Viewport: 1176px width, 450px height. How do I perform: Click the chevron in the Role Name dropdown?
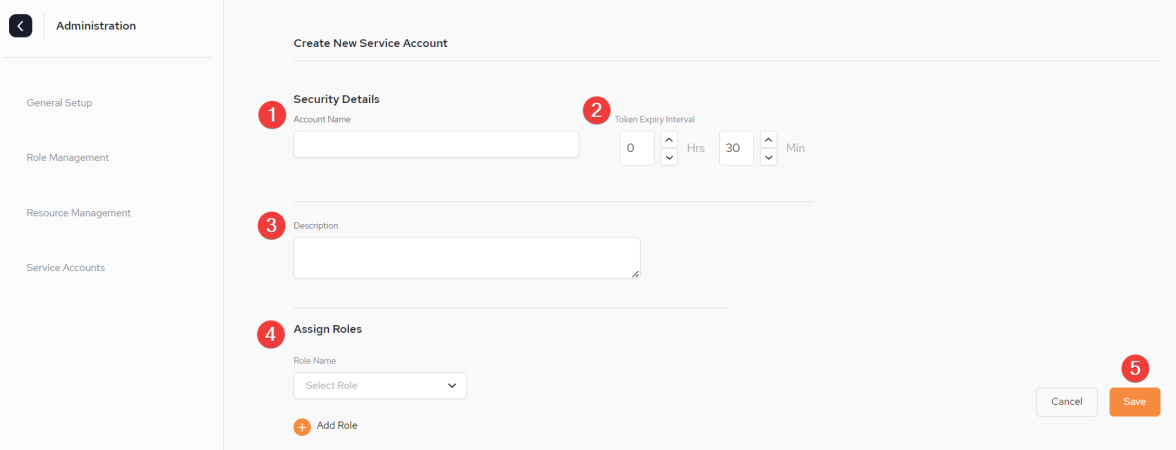[x=452, y=386]
